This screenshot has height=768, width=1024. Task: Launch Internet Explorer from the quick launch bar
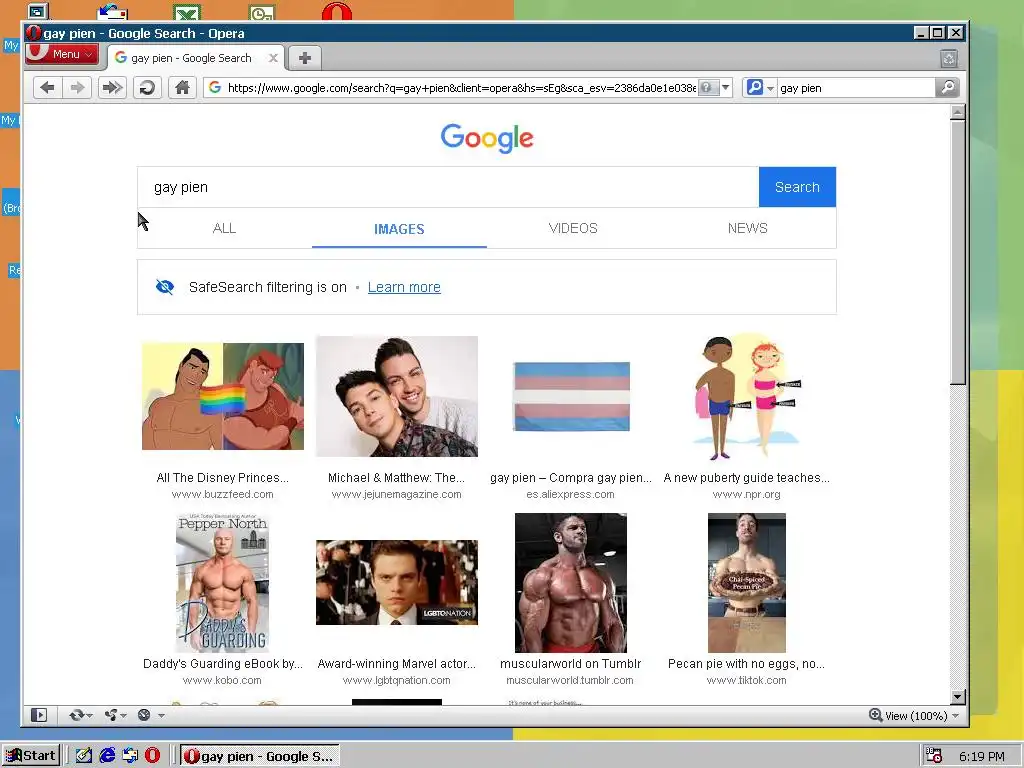pyautogui.click(x=107, y=756)
